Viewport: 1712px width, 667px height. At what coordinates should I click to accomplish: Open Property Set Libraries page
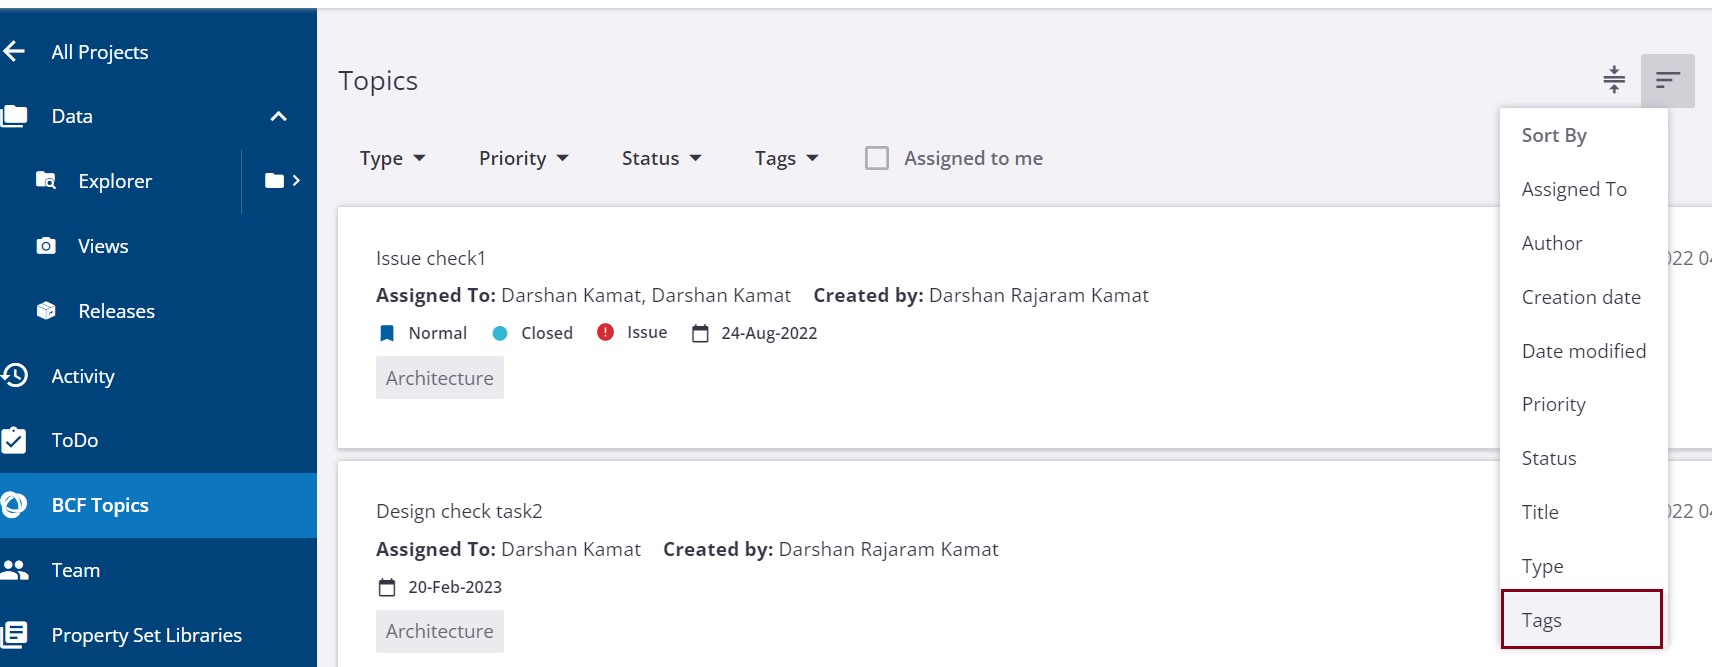(146, 635)
